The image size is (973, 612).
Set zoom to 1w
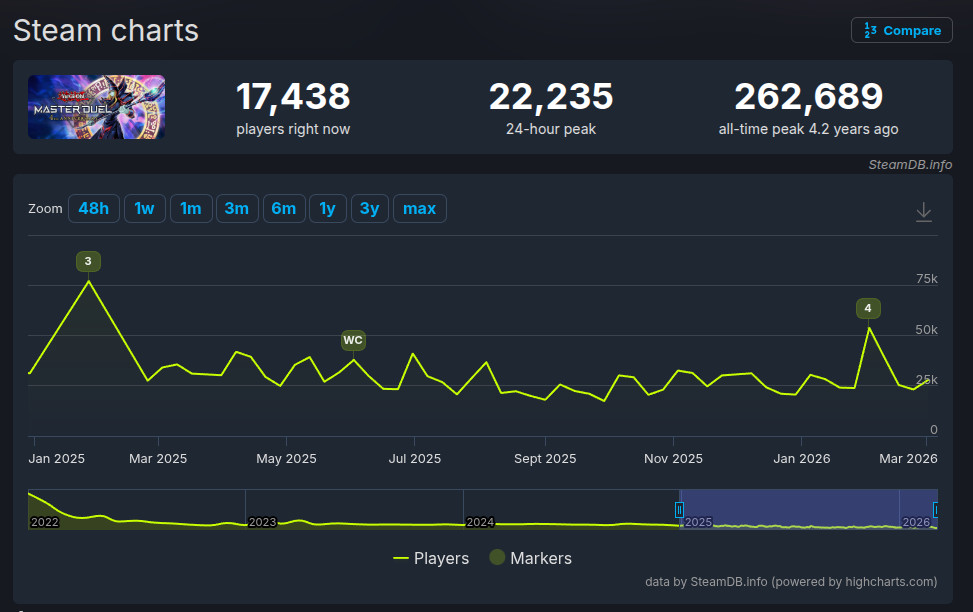click(x=145, y=209)
